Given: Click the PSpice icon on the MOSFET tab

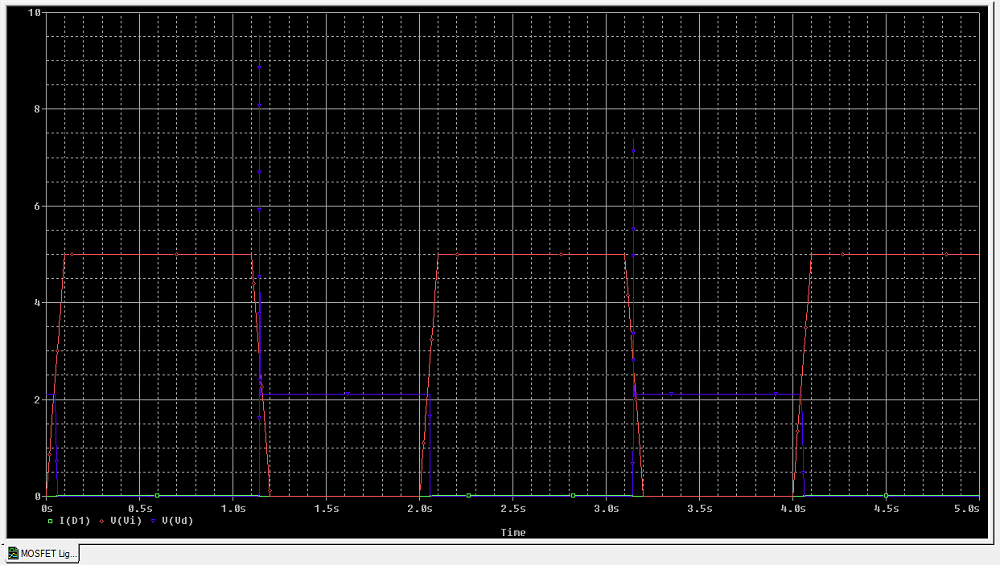Looking at the screenshot, I should [x=13, y=554].
